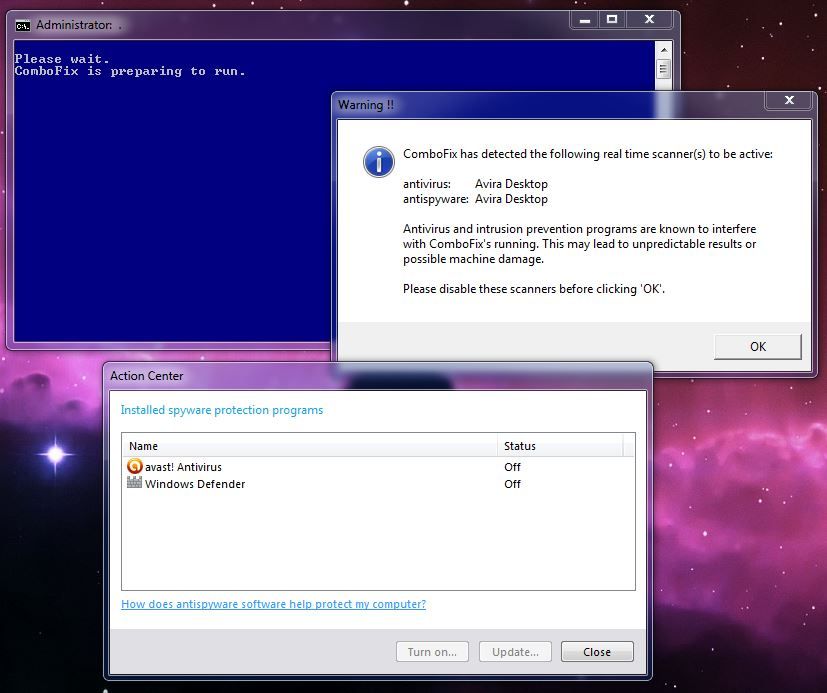Click 'Please disable these scanners' message text
This screenshot has height=693, width=827.
[534, 289]
